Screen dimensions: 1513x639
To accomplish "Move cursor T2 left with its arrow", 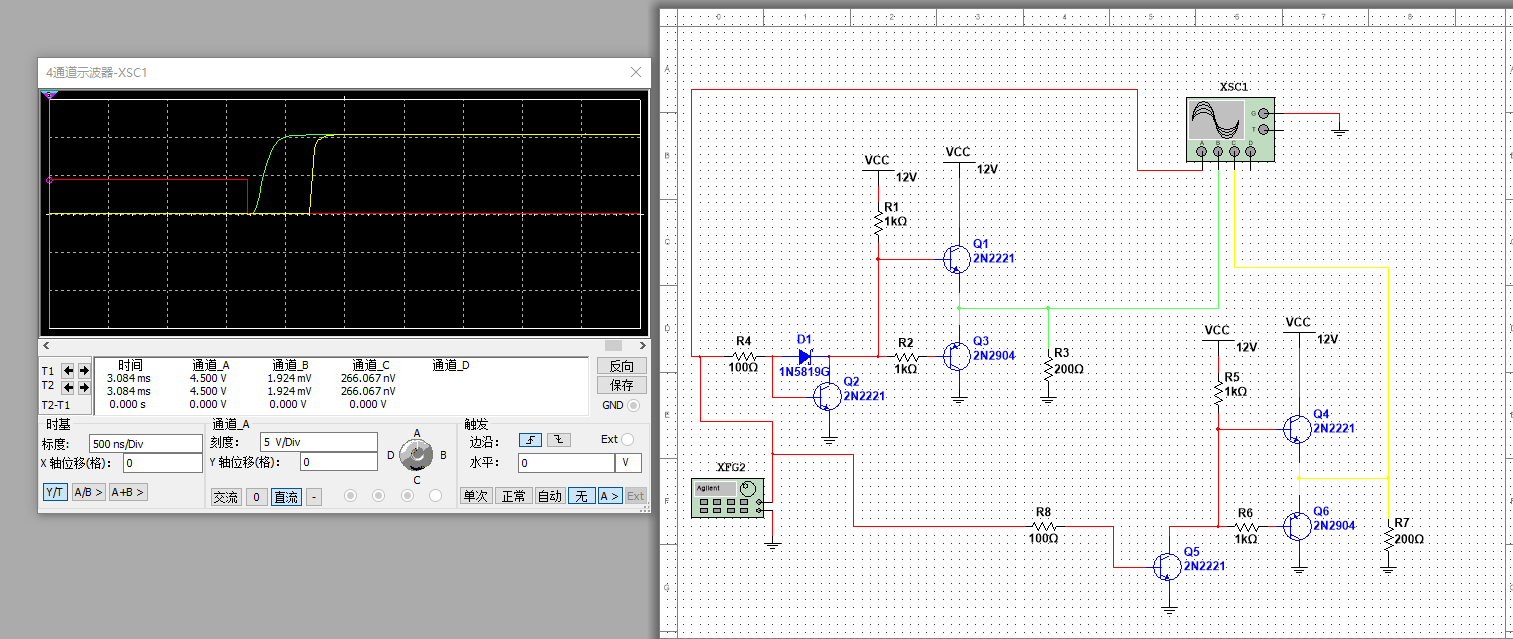I will point(68,387).
